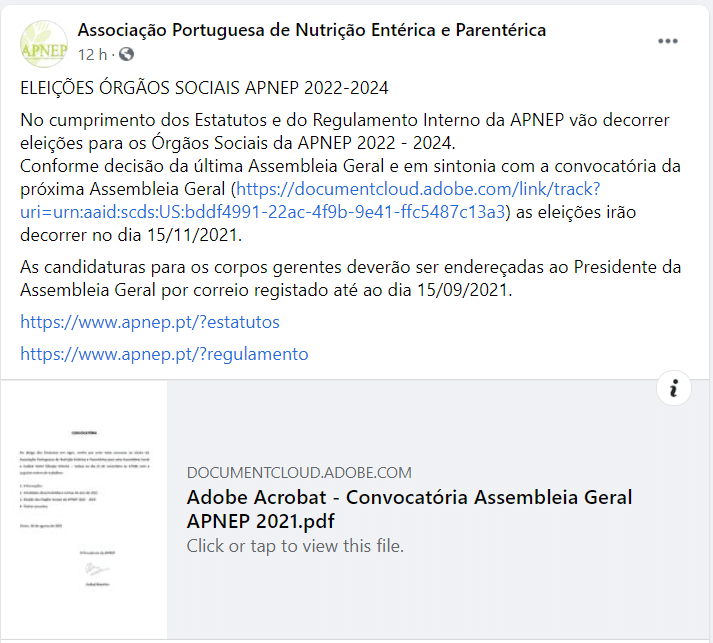The height and width of the screenshot is (643, 713).
Task: Click the "ELEIÇÕES ÓRGÃOS SOCIAIS APNEP 2022-2024" headline
Action: pos(204,88)
